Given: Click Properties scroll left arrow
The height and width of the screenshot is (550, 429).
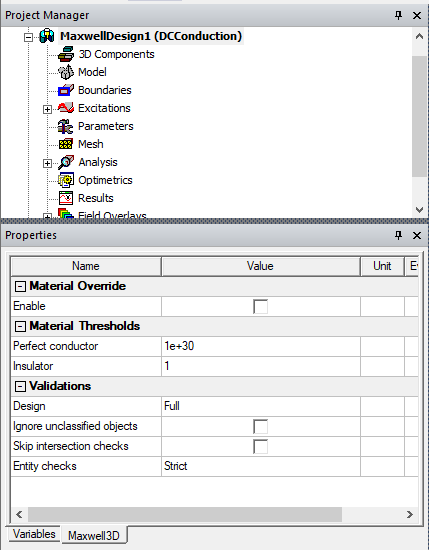Looking at the screenshot, I should (19, 515).
